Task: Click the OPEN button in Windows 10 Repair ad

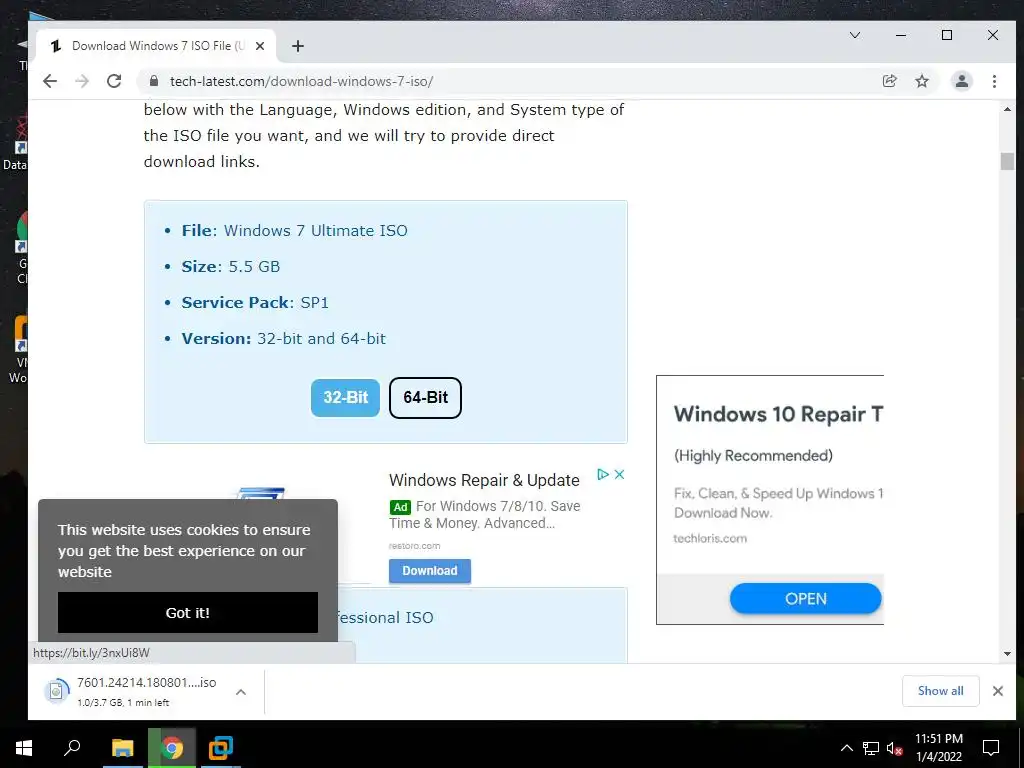Action: [805, 598]
